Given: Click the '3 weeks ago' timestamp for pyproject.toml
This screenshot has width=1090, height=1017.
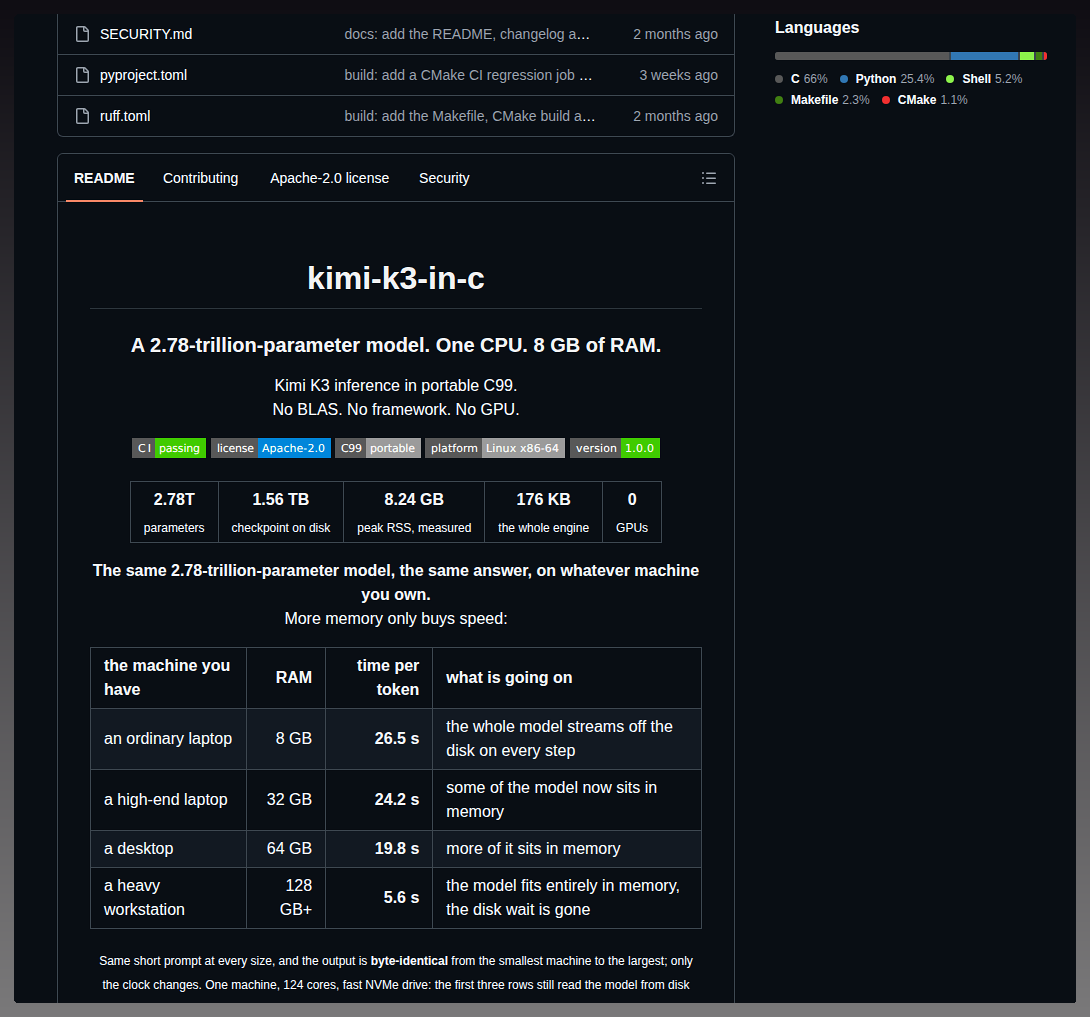Looking at the screenshot, I should click(678, 75).
